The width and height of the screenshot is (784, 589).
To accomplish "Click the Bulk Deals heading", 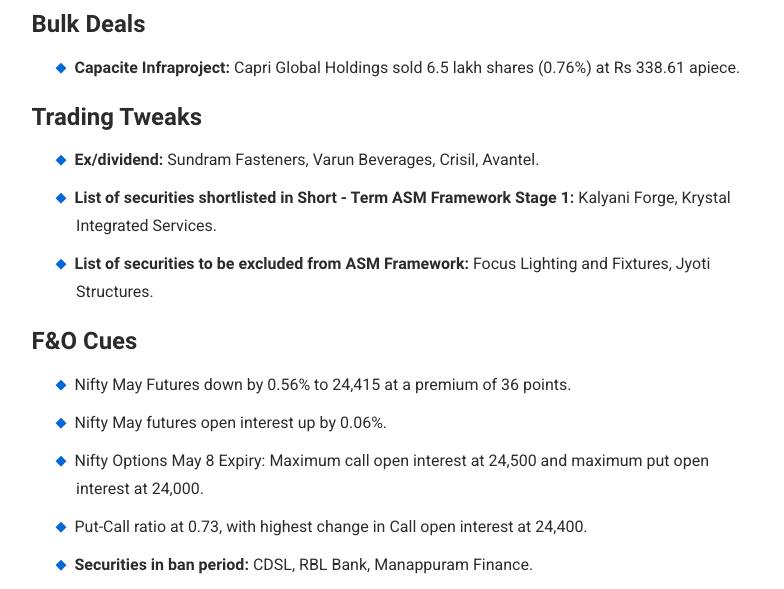I will coord(88,24).
